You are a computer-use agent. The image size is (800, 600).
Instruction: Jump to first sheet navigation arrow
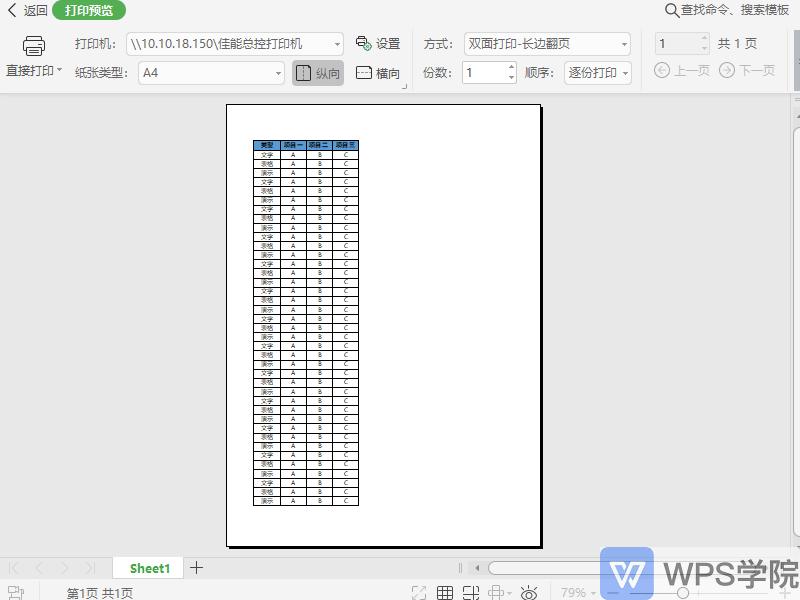pyautogui.click(x=14, y=568)
